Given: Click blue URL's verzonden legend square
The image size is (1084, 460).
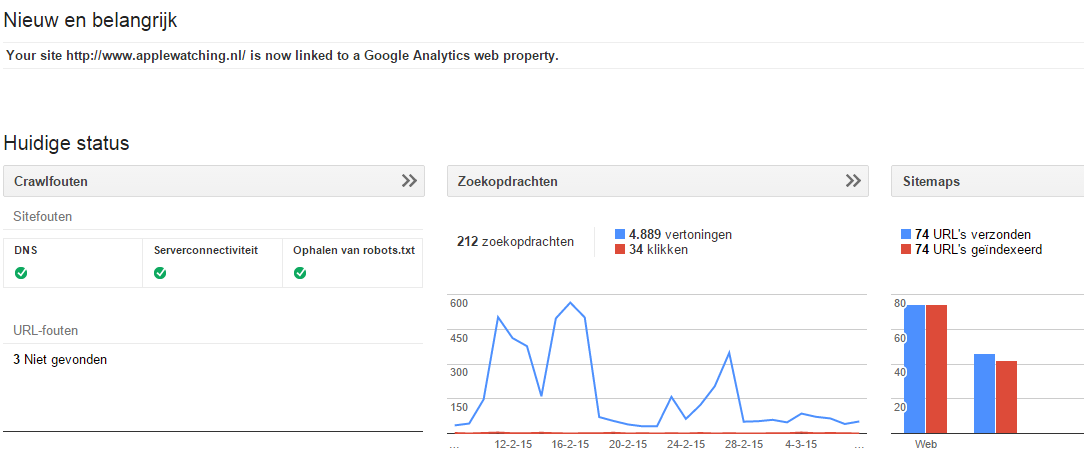Looking at the screenshot, I should pos(906,234).
